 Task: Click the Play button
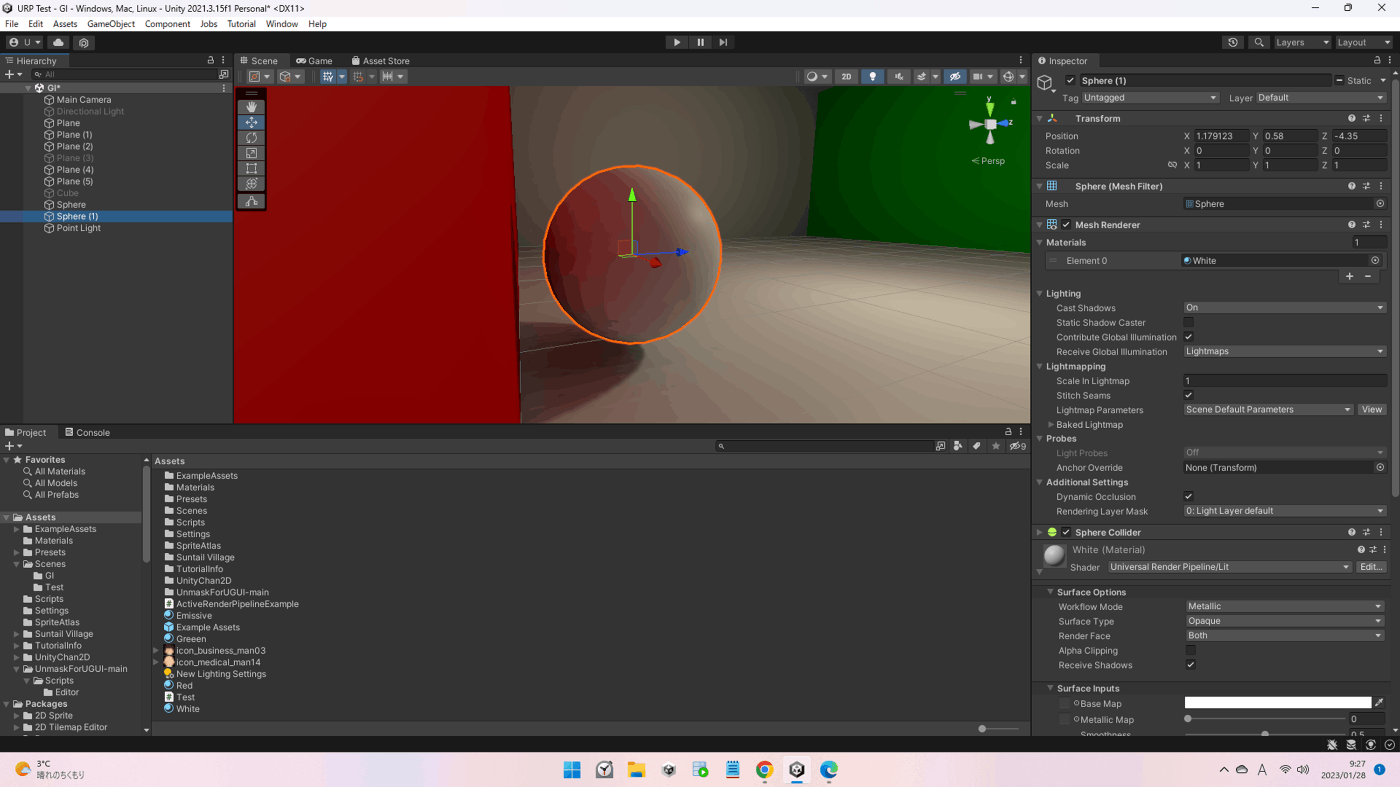pyautogui.click(x=677, y=42)
